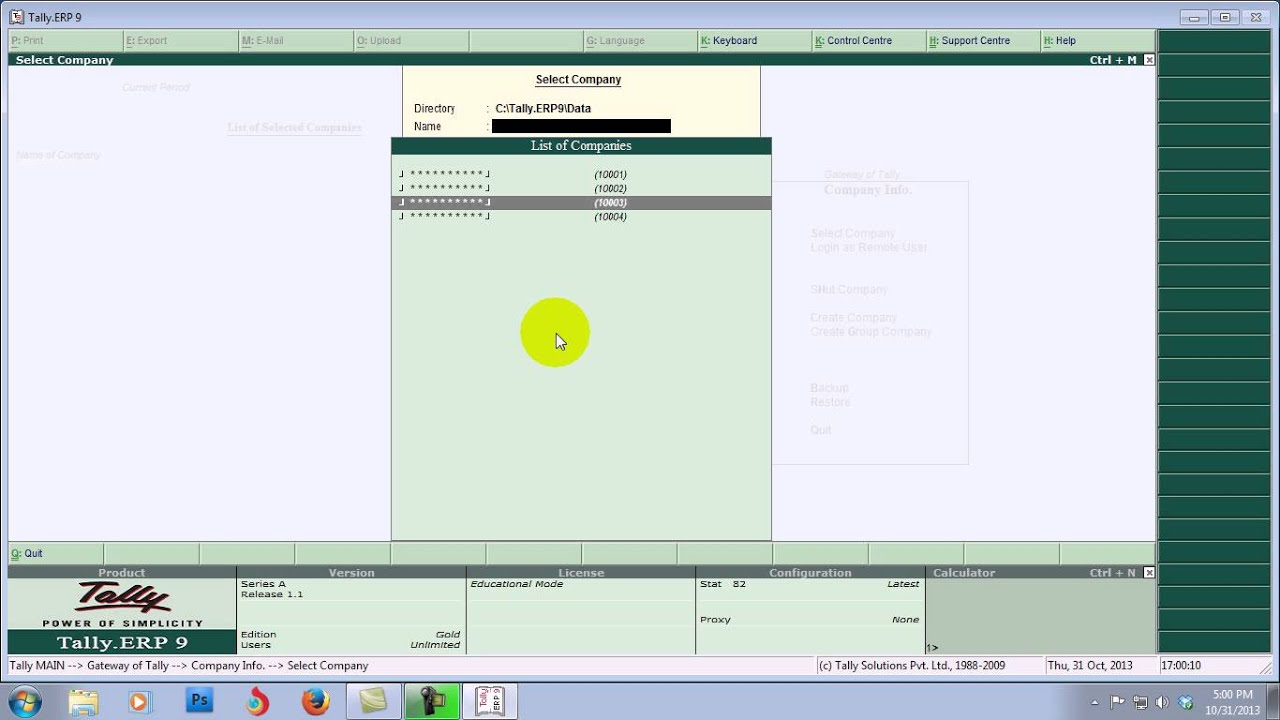Select company with code (10002)

pyautogui.click(x=581, y=188)
